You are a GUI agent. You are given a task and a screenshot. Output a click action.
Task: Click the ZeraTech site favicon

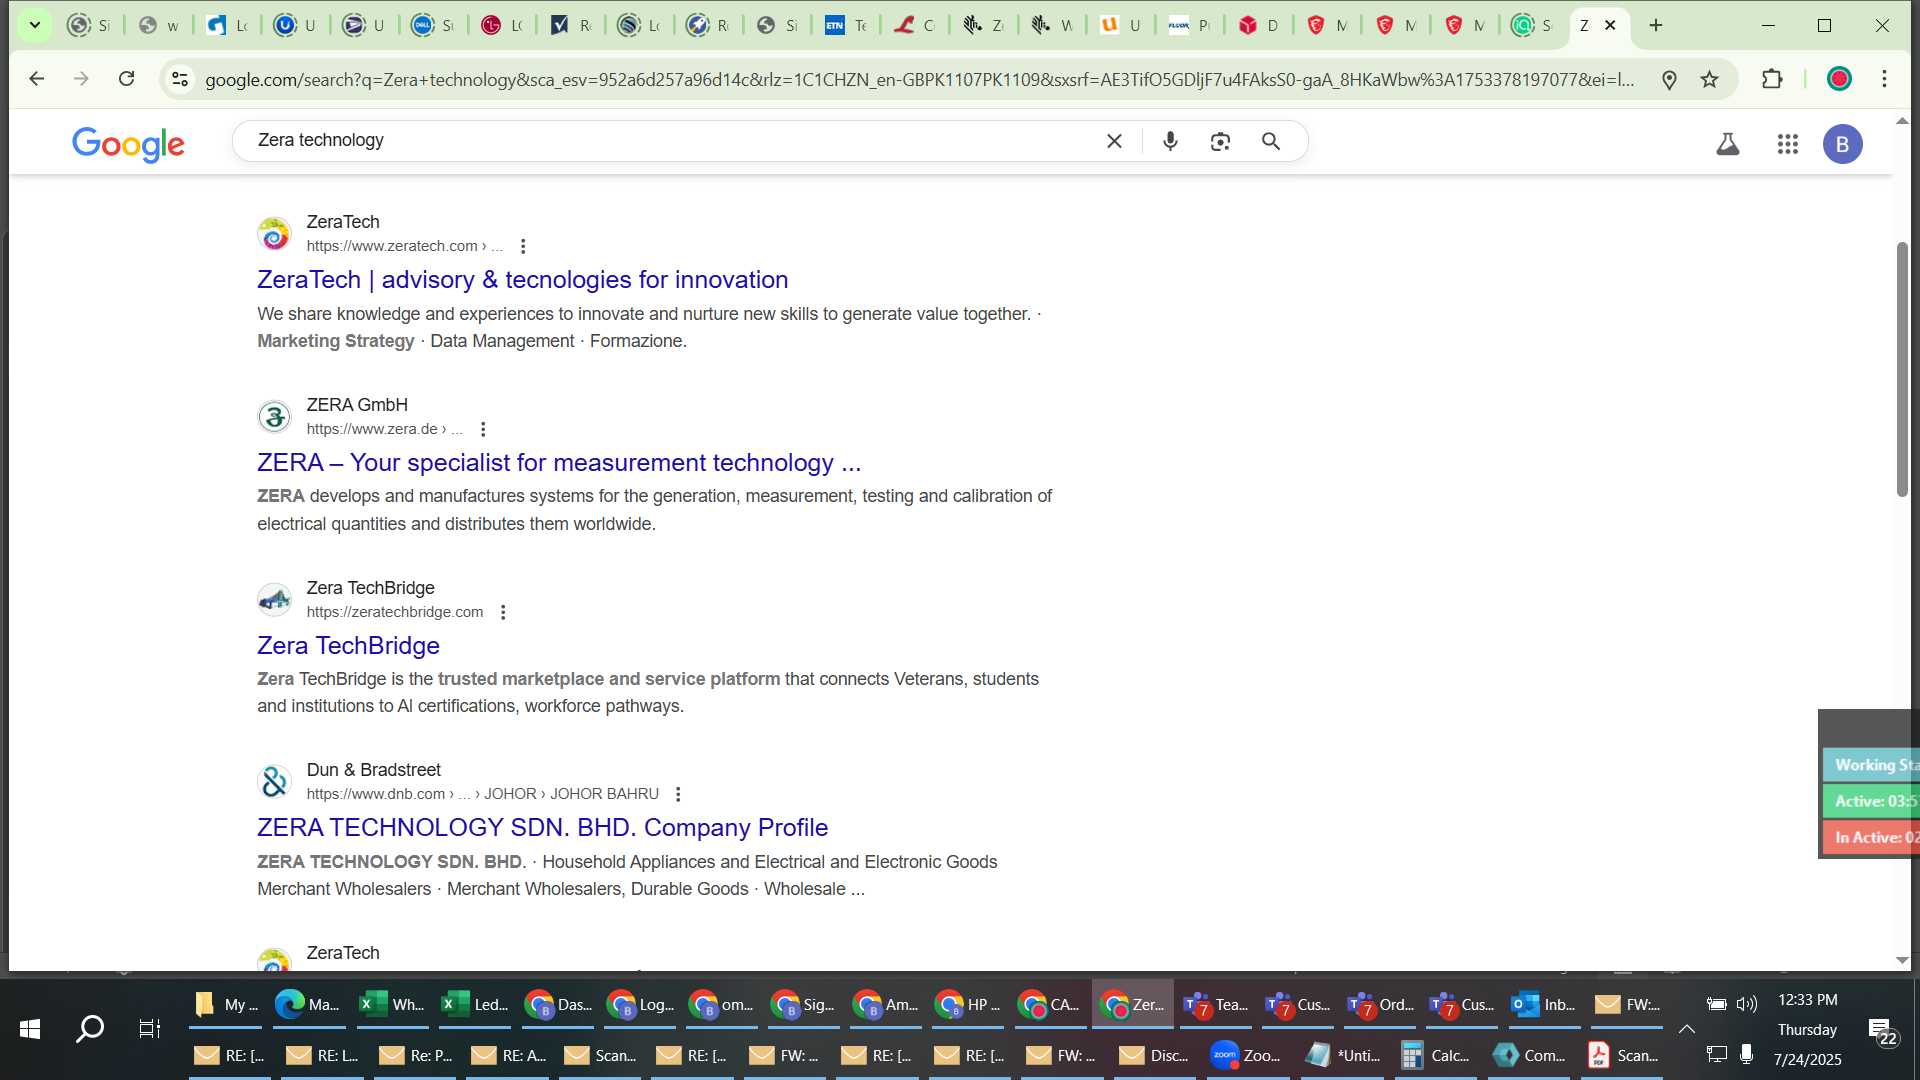click(274, 234)
